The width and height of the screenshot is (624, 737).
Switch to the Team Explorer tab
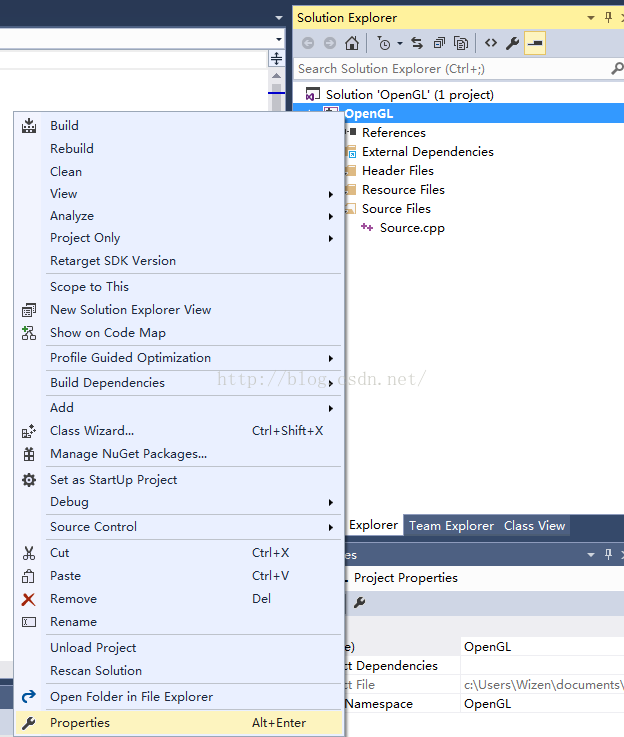click(451, 525)
